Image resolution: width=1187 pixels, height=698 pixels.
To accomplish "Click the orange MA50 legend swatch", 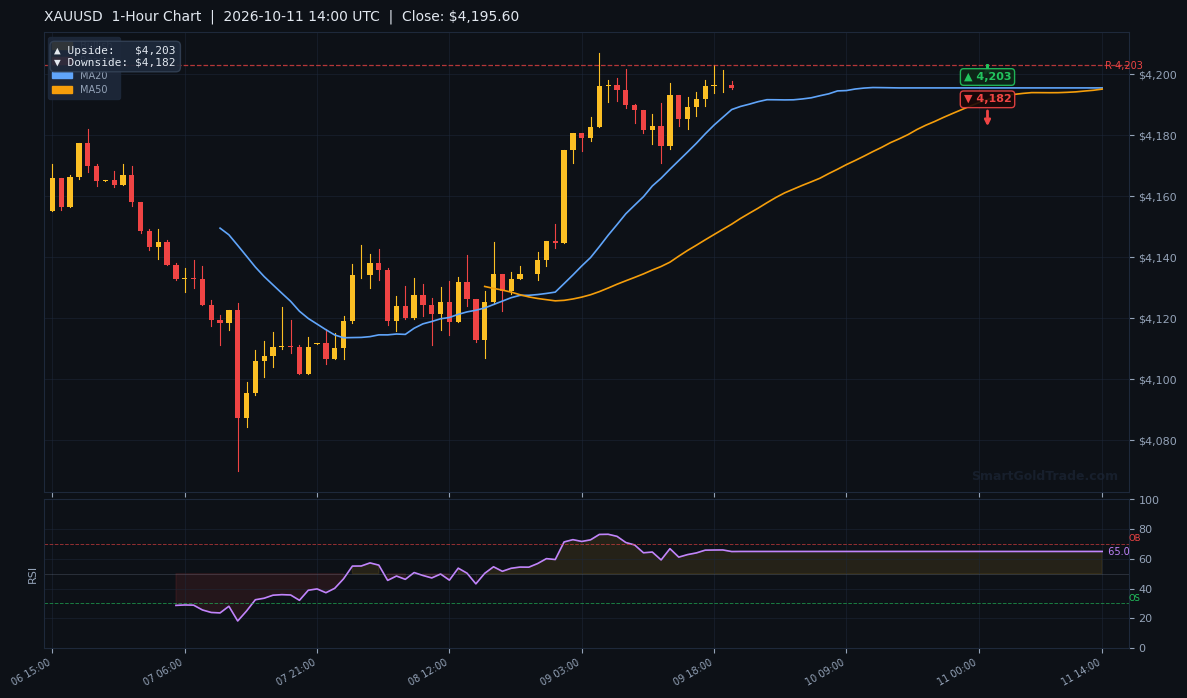I will [62, 89].
